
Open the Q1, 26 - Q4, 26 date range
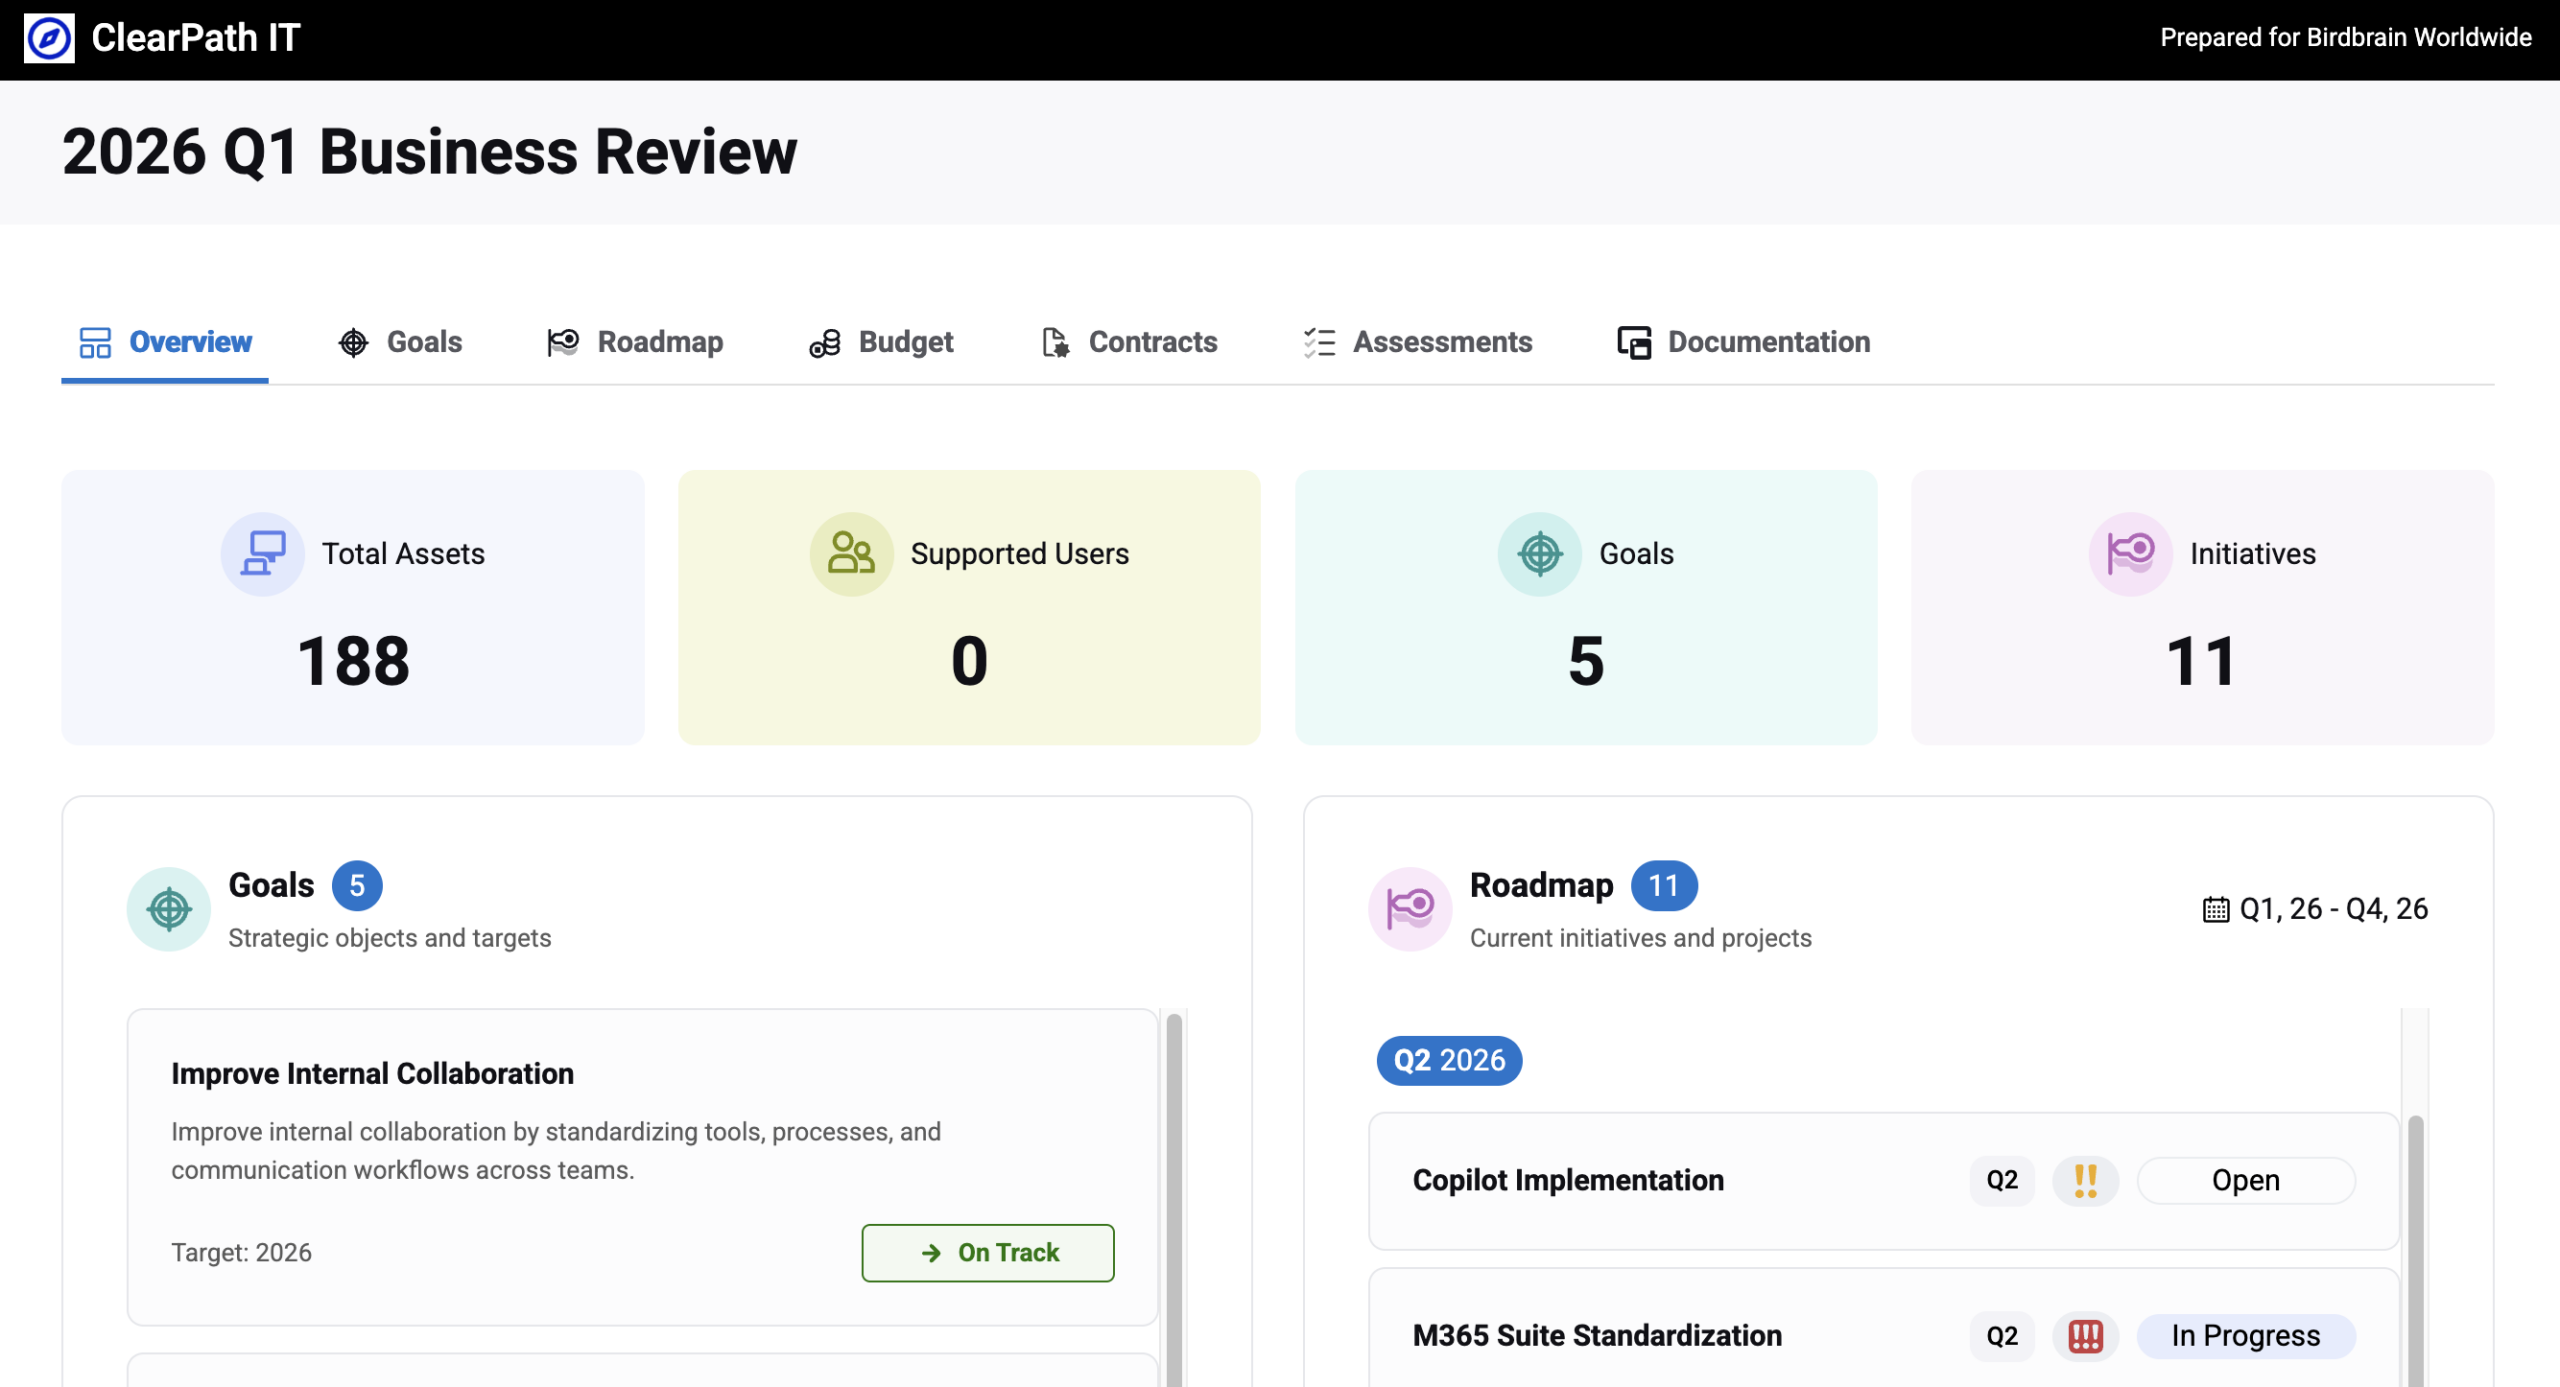point(2316,909)
